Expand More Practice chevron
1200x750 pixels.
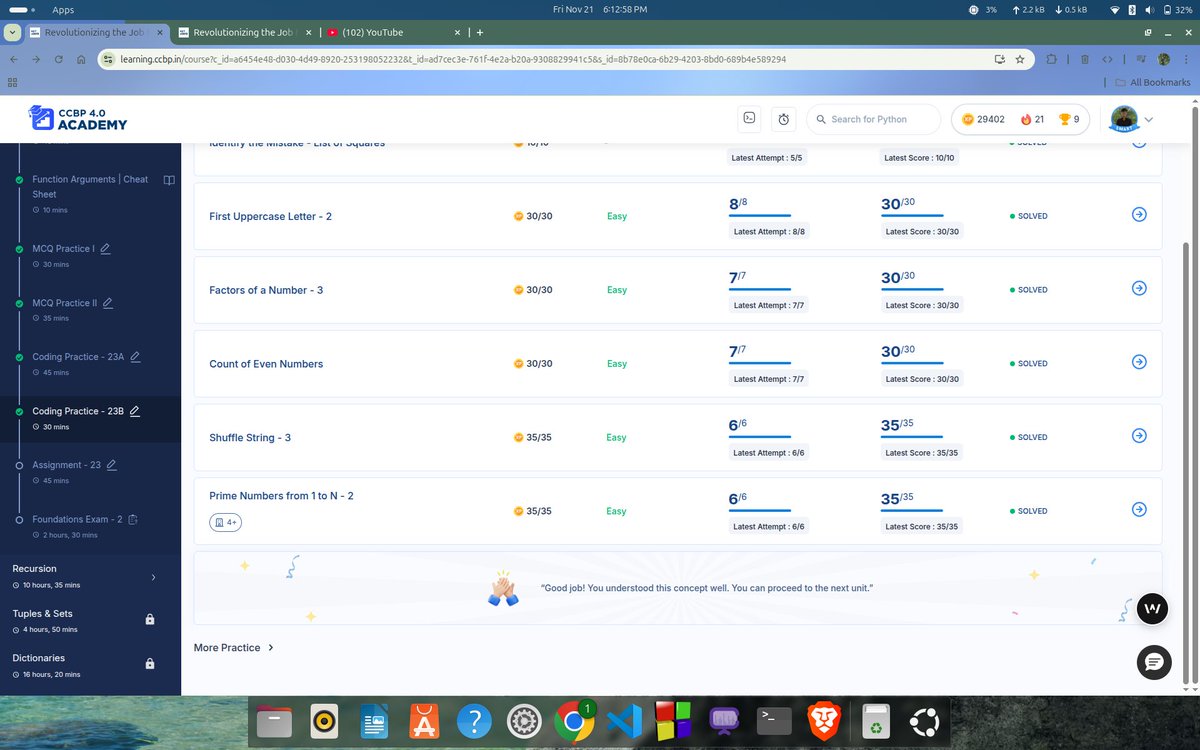pos(271,648)
